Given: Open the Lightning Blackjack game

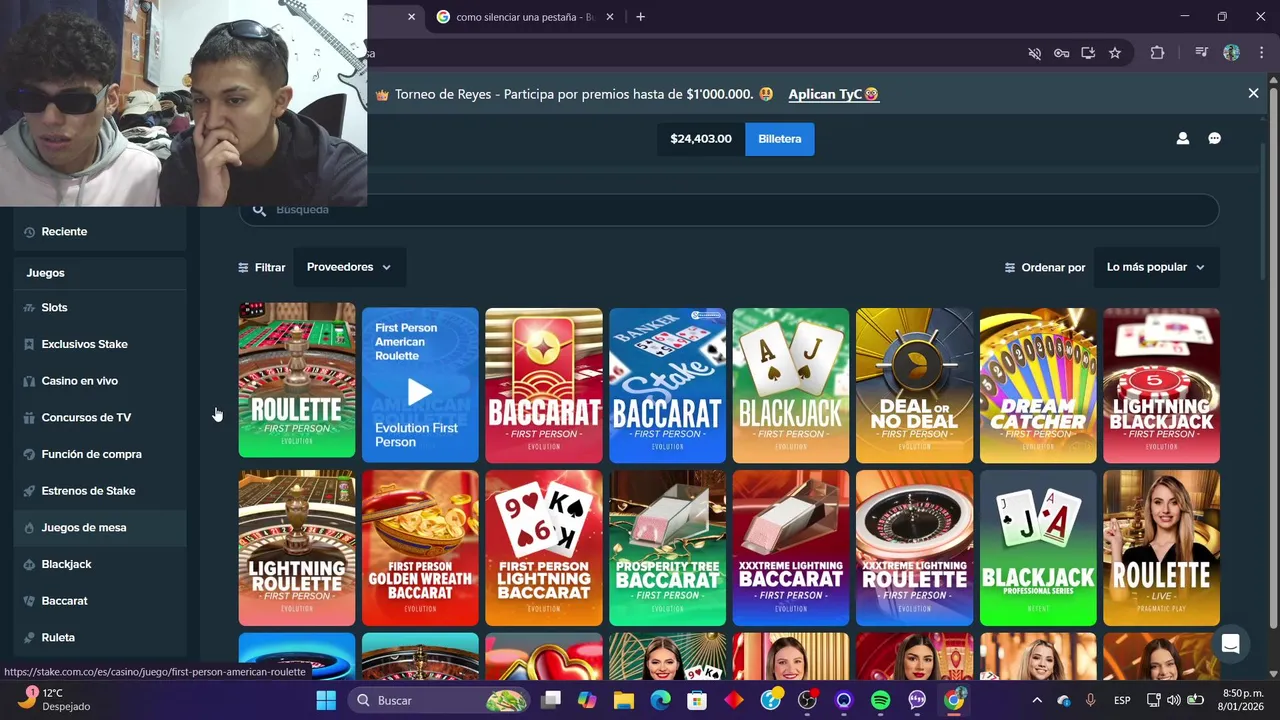Looking at the screenshot, I should [1161, 385].
